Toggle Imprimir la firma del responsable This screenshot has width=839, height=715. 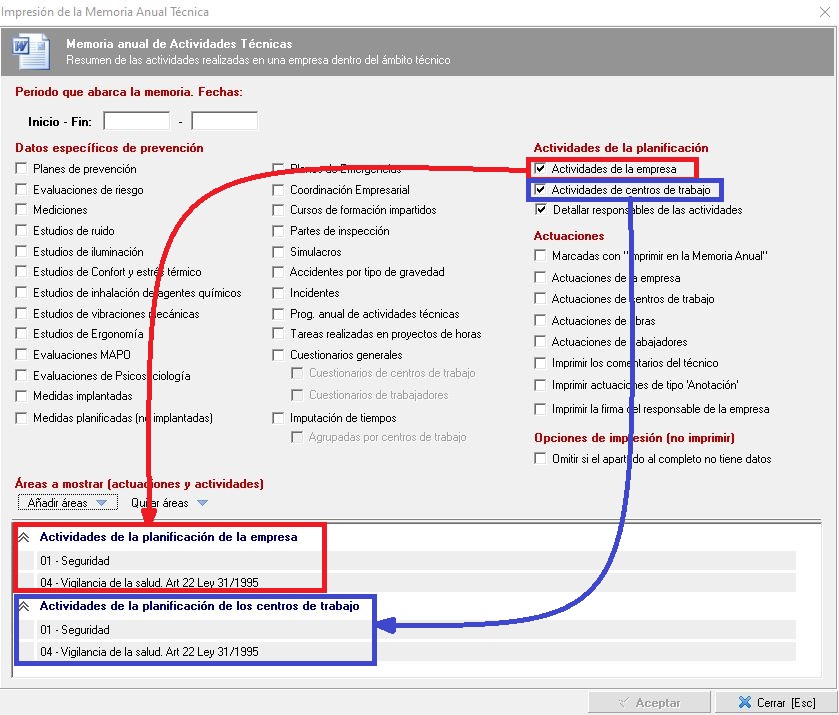(x=540, y=409)
